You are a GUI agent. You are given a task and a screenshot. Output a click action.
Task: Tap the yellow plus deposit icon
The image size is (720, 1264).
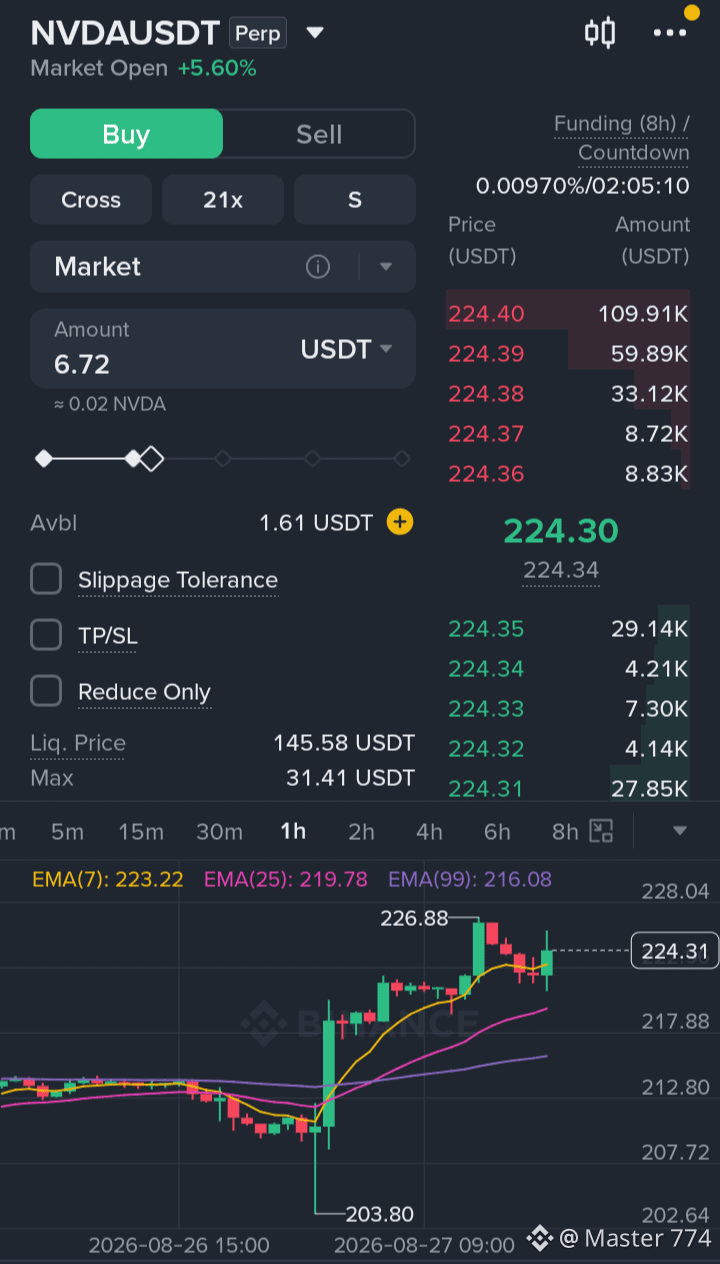click(400, 522)
